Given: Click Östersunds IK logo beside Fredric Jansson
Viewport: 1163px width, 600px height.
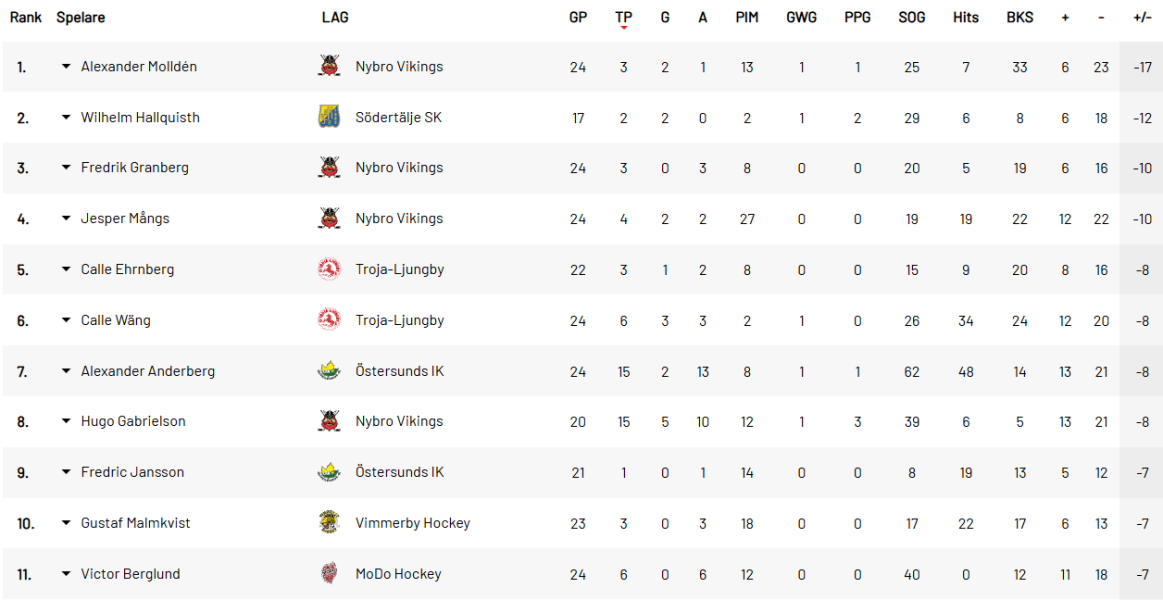Looking at the screenshot, I should (x=329, y=472).
